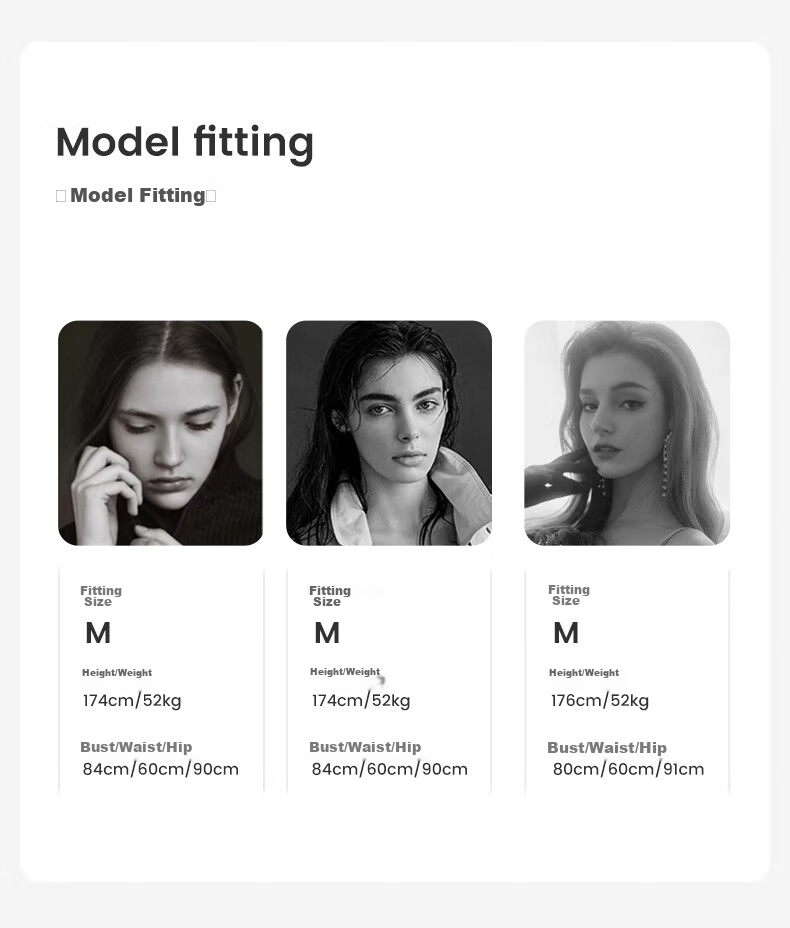Click first model's 84cm/60cm/90cm measurements

[160, 769]
